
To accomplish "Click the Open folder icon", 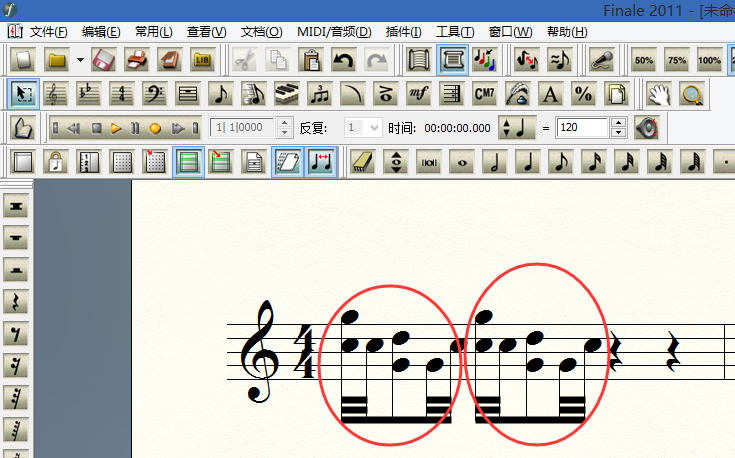I will pyautogui.click(x=56, y=60).
